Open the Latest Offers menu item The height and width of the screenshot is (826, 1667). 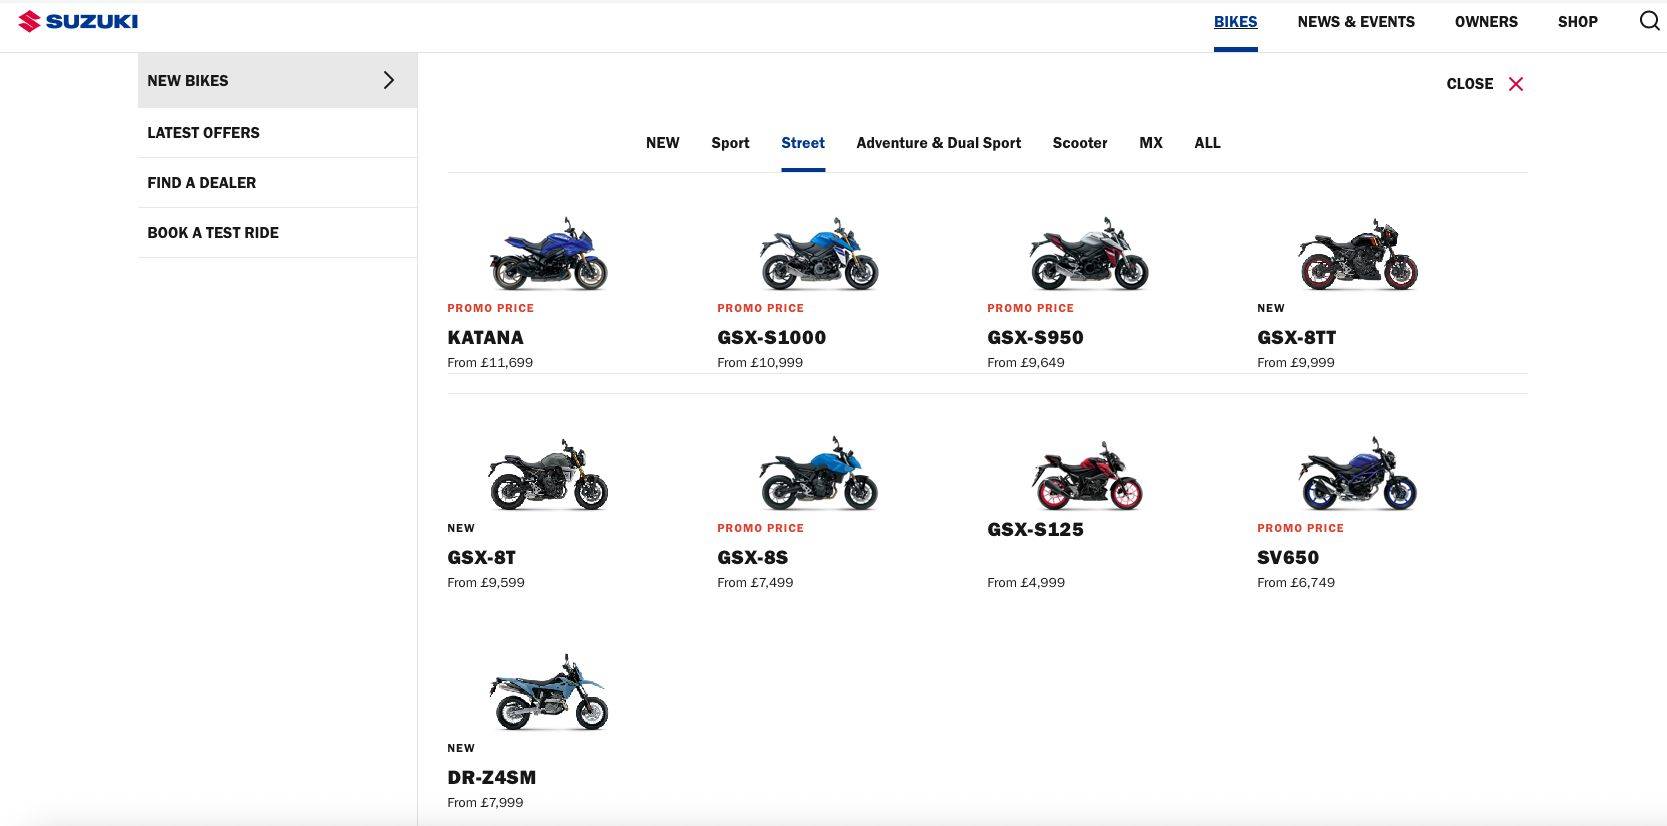coord(203,133)
